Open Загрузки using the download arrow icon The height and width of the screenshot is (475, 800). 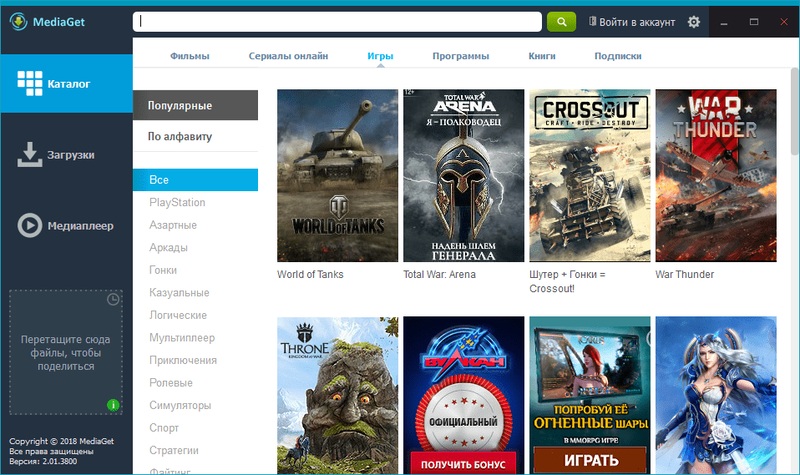point(29,155)
